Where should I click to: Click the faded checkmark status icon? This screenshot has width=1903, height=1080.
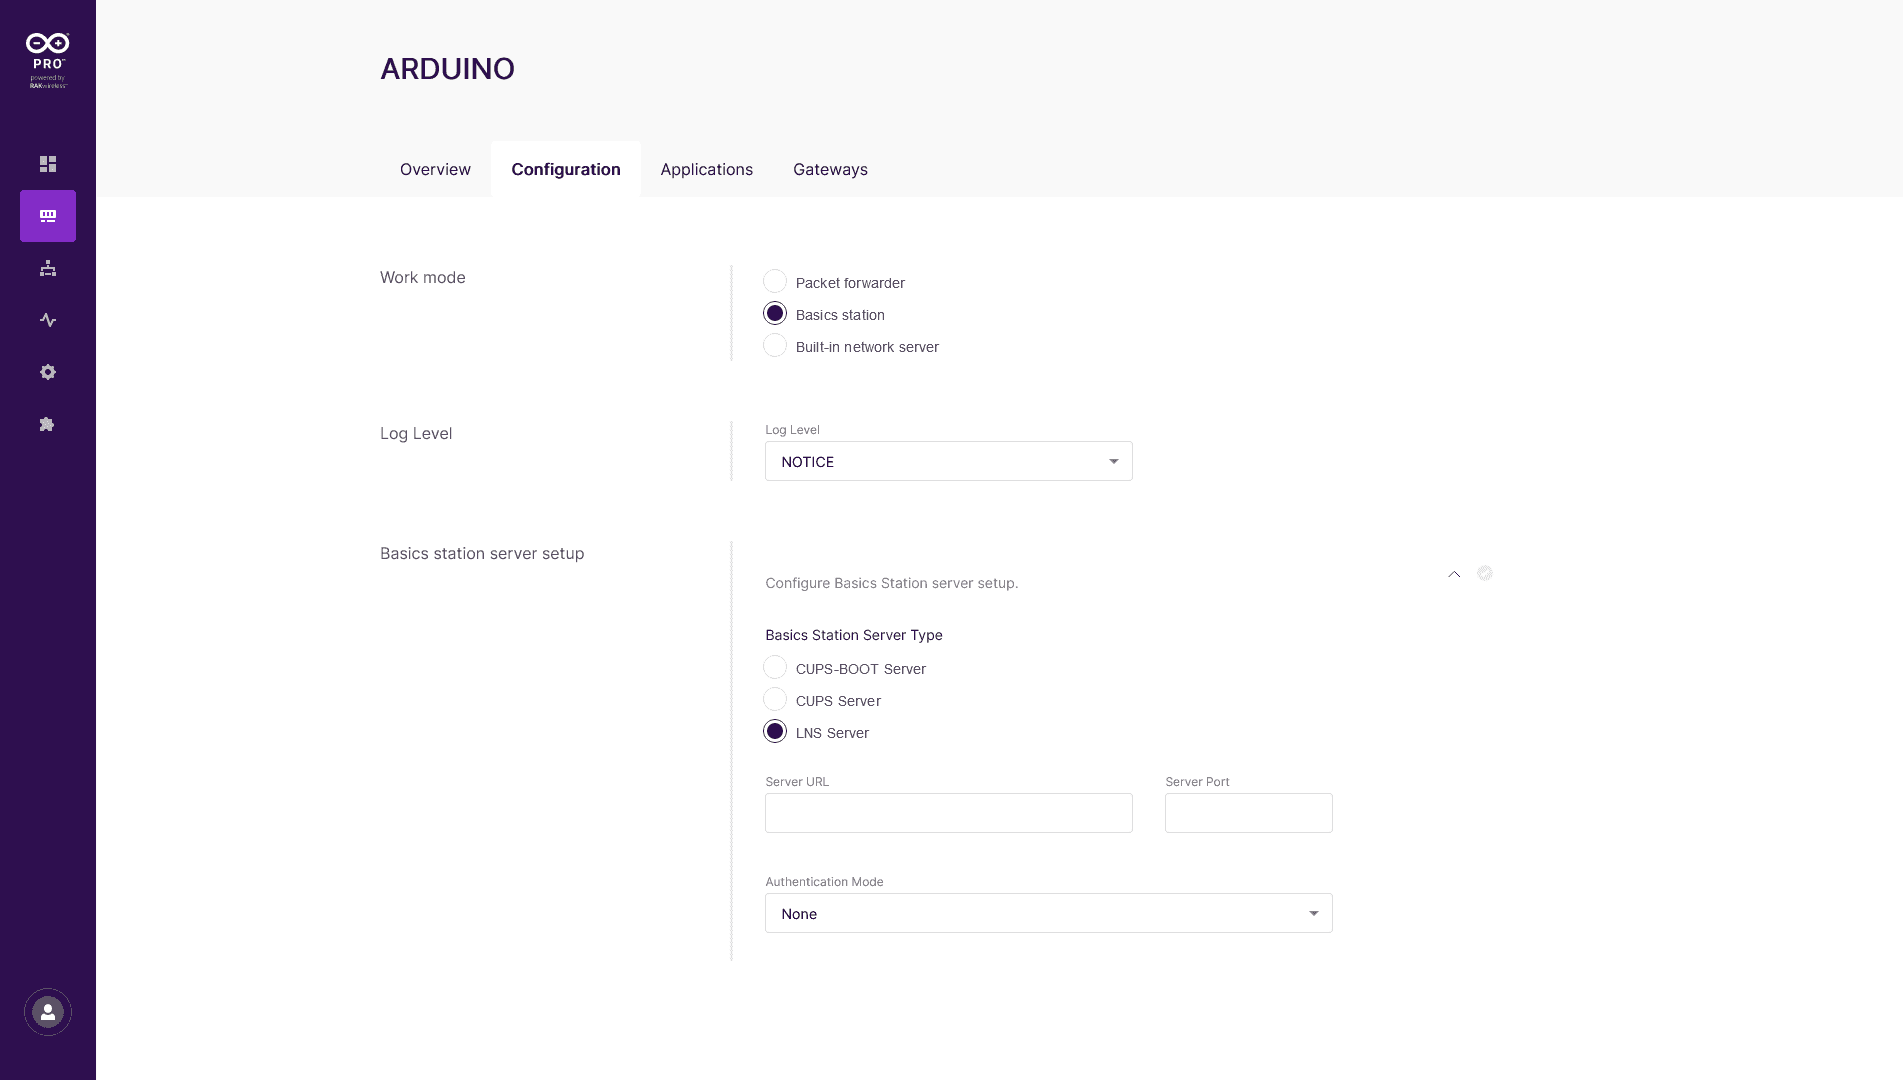click(x=1485, y=573)
